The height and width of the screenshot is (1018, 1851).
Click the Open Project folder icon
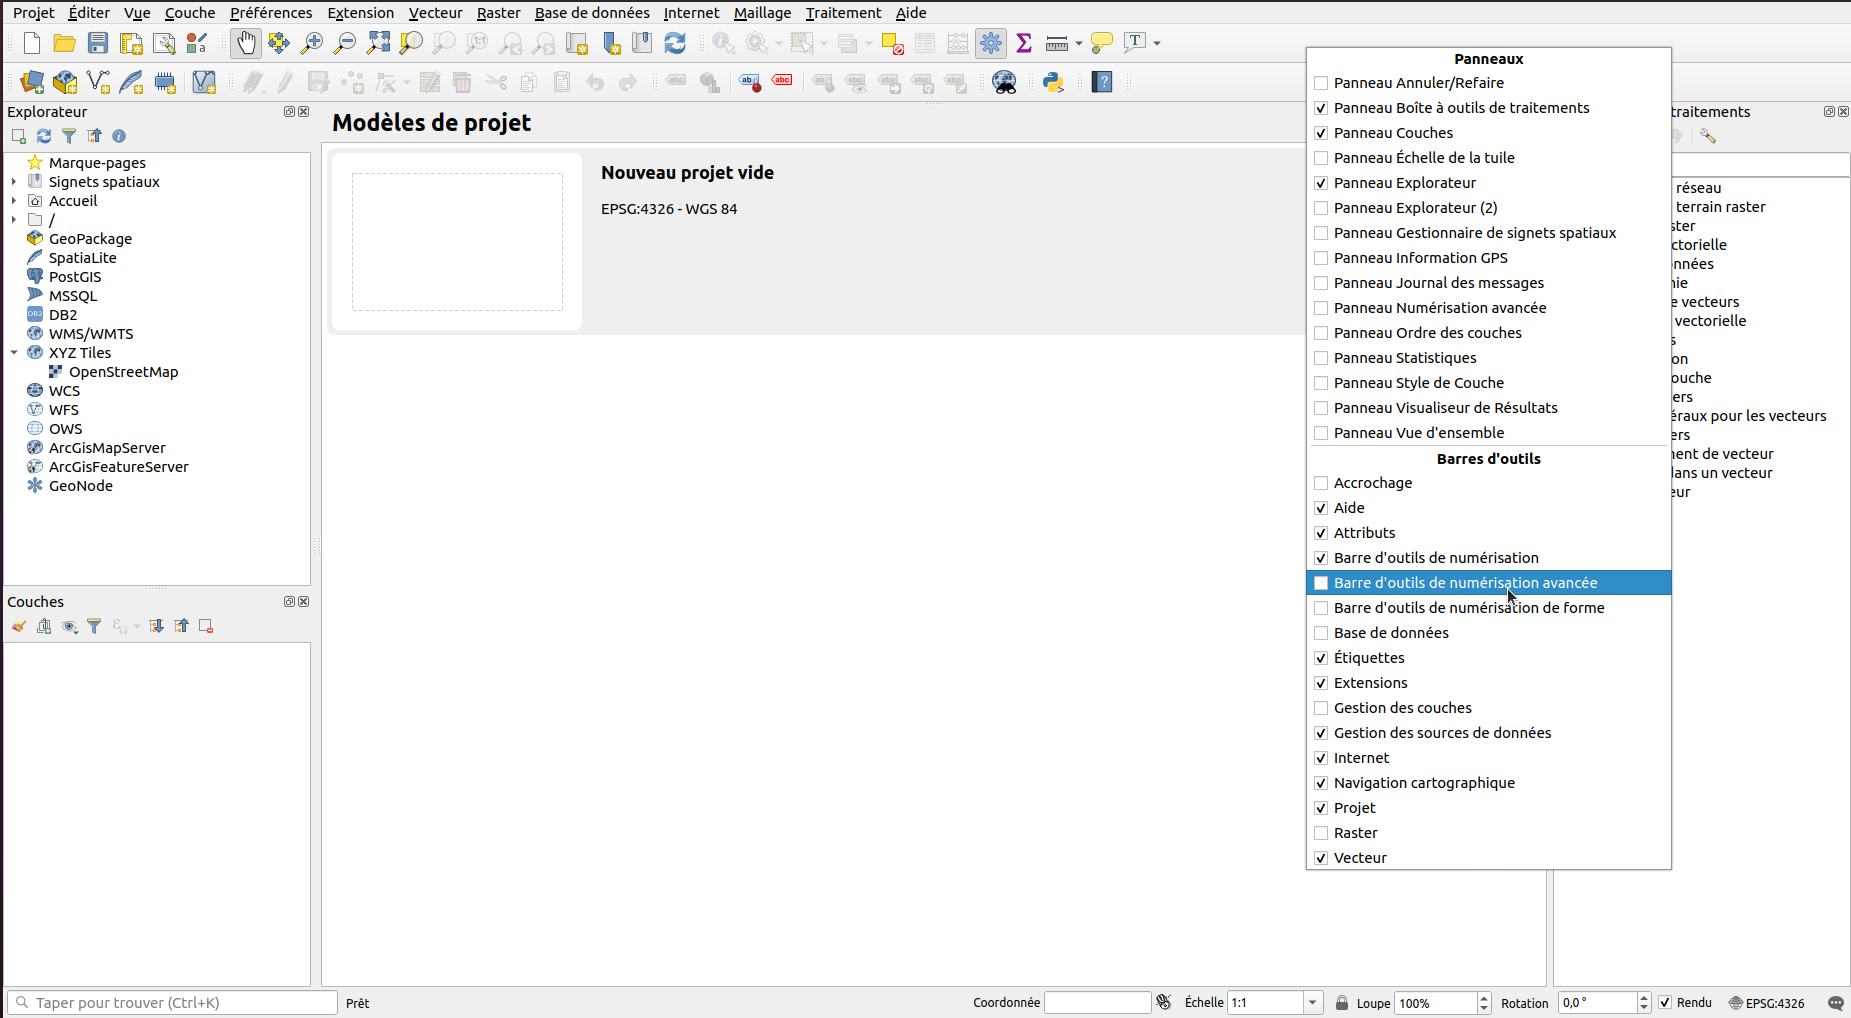[65, 43]
